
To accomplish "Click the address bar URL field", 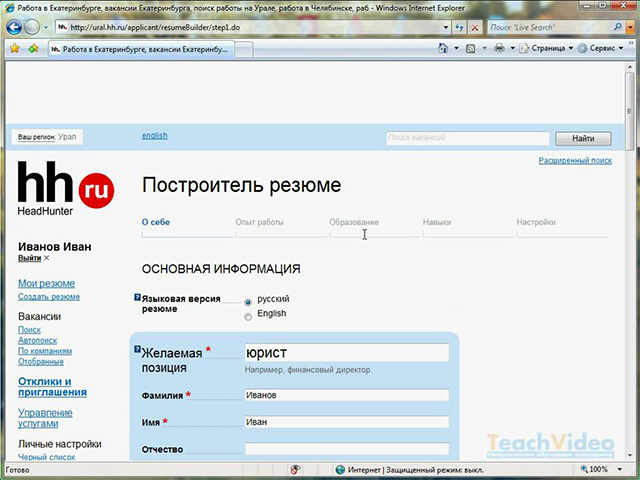I will click(x=249, y=27).
